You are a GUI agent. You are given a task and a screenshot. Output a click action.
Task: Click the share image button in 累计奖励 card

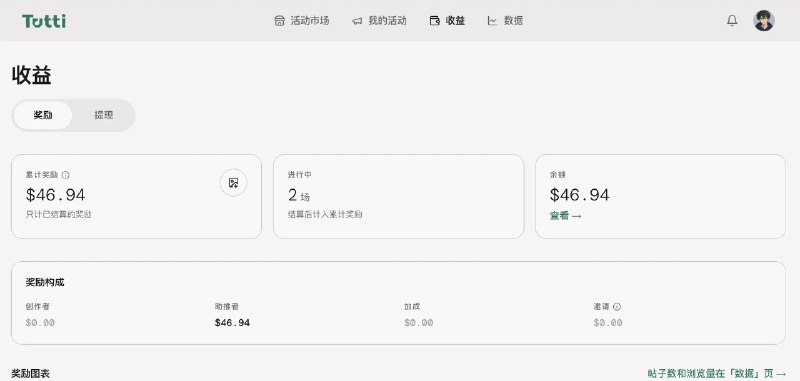[234, 183]
